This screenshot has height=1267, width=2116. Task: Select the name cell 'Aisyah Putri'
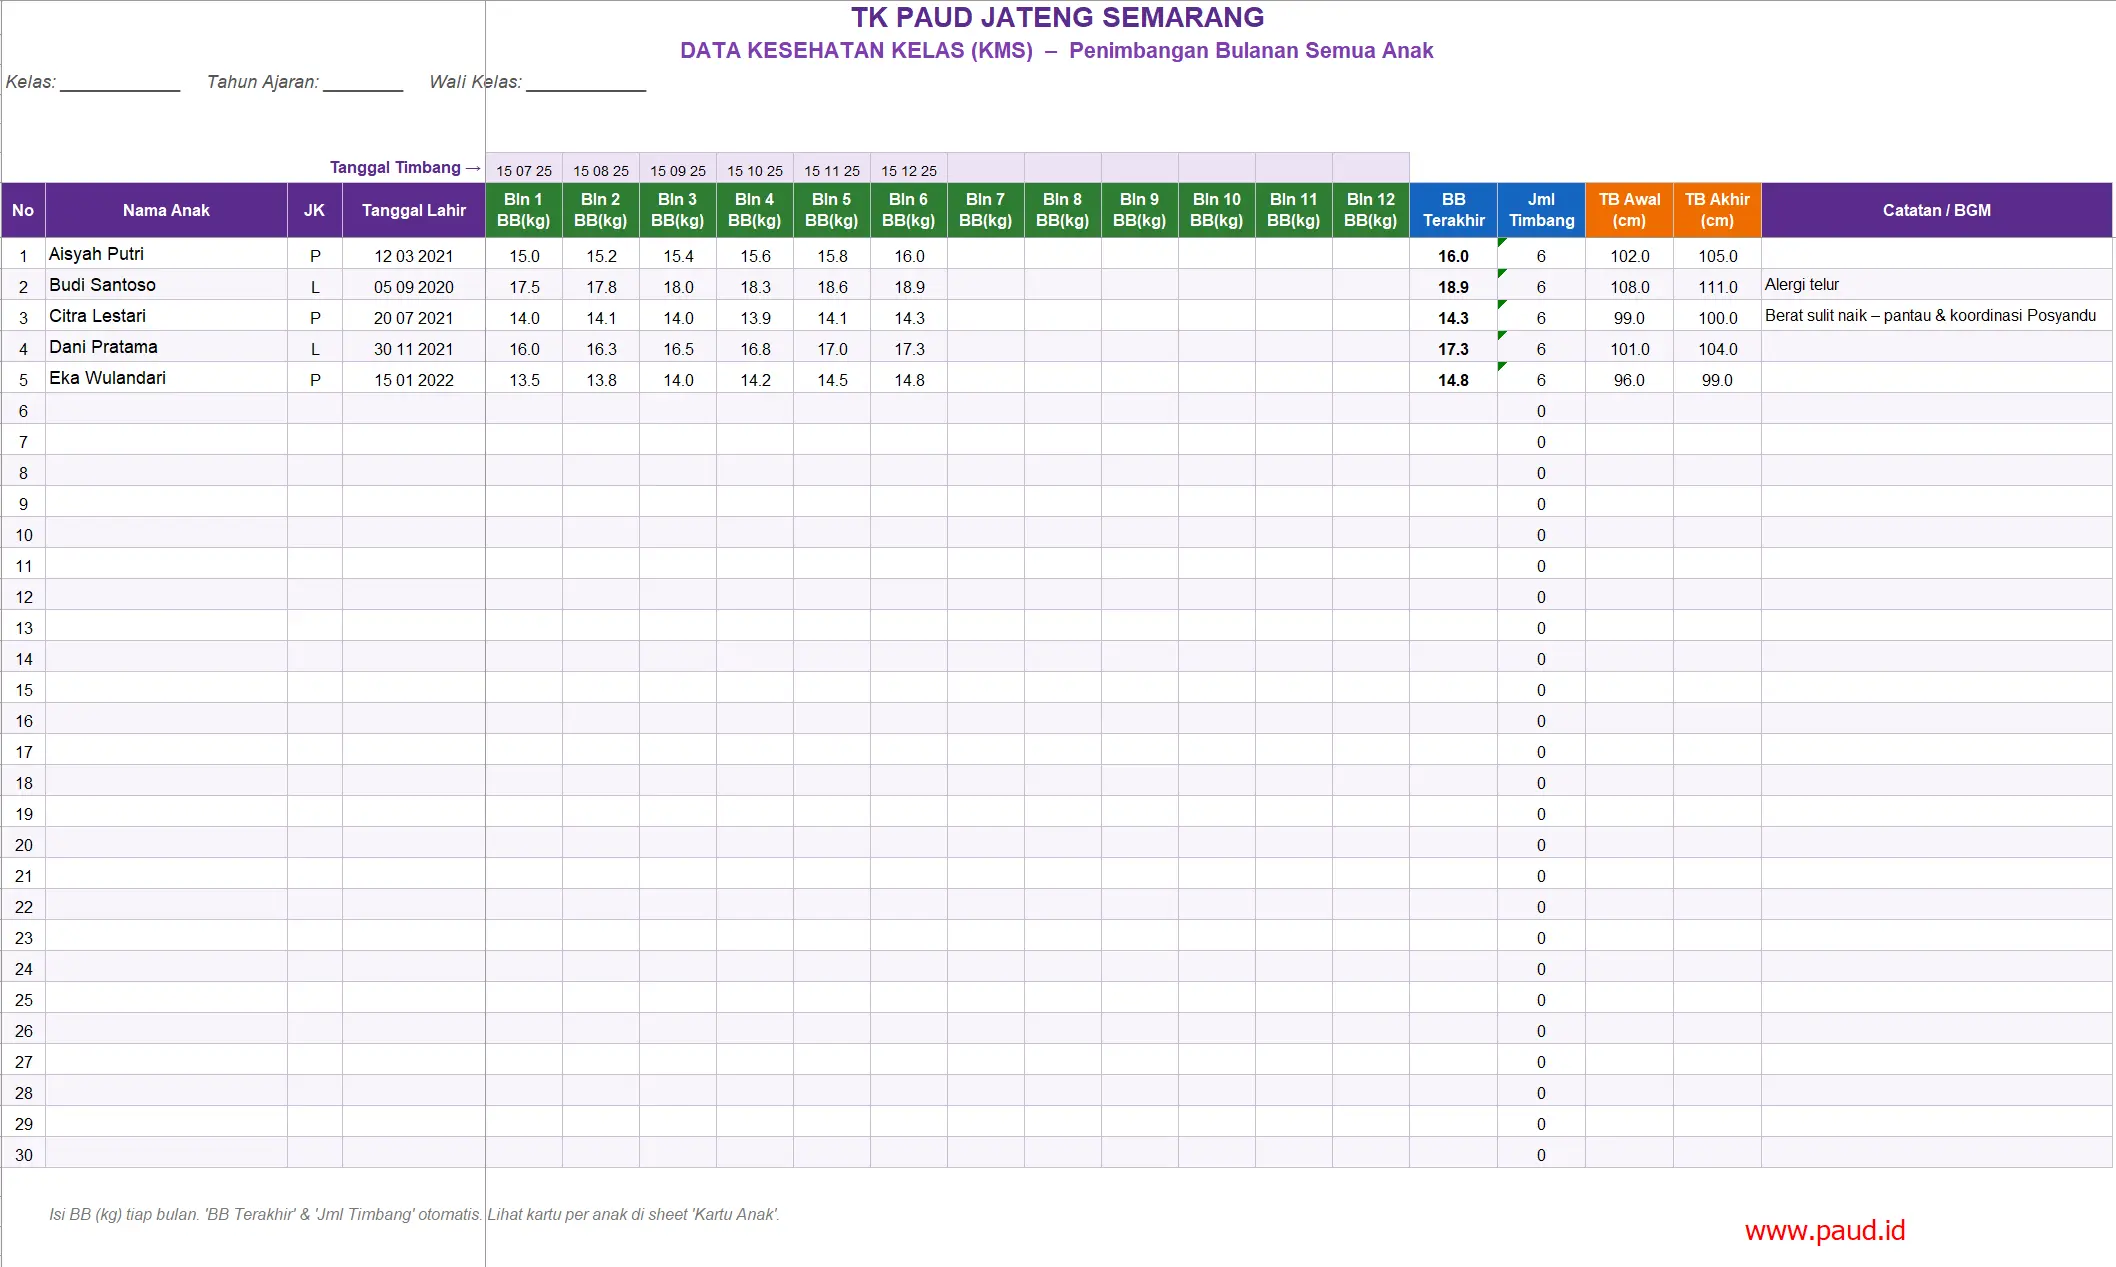click(x=166, y=254)
